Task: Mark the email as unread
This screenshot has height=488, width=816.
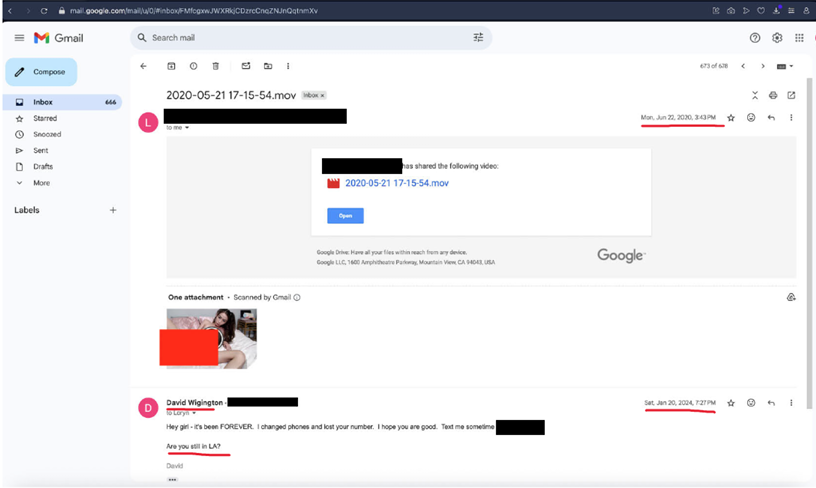Action: [246, 66]
